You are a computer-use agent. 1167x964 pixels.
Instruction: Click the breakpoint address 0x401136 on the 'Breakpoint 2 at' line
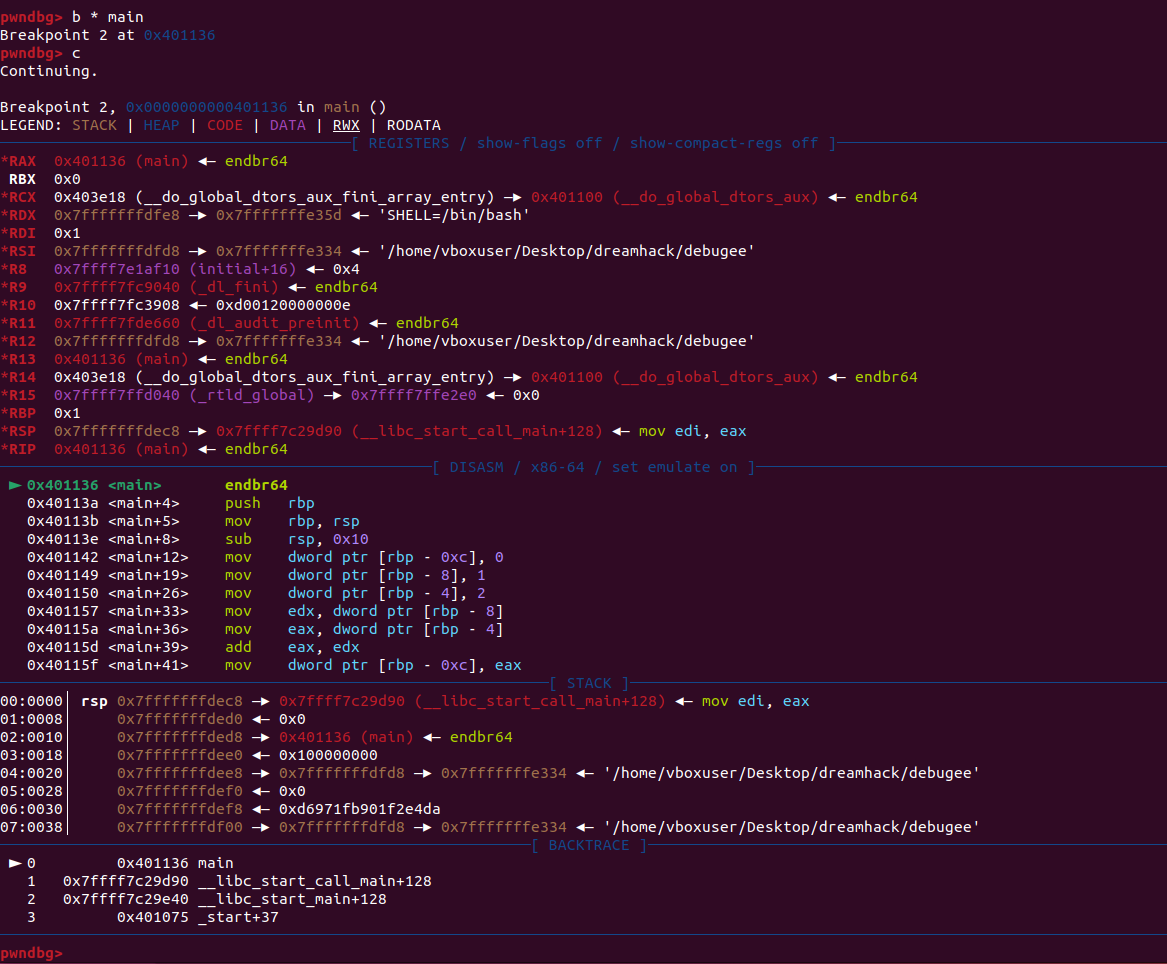pyautogui.click(x=179, y=35)
